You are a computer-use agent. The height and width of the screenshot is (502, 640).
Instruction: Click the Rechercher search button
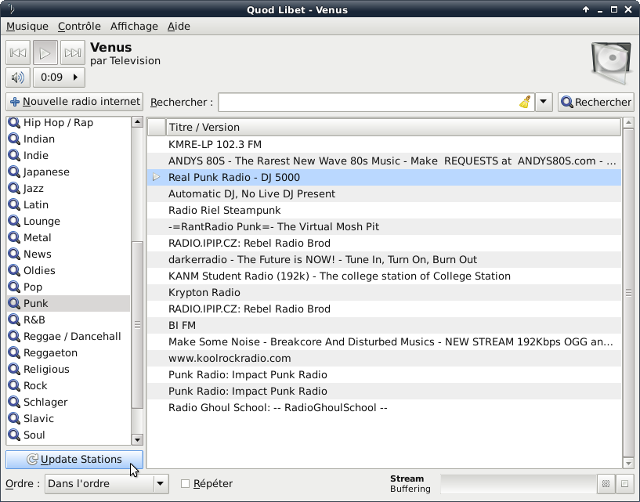(596, 102)
